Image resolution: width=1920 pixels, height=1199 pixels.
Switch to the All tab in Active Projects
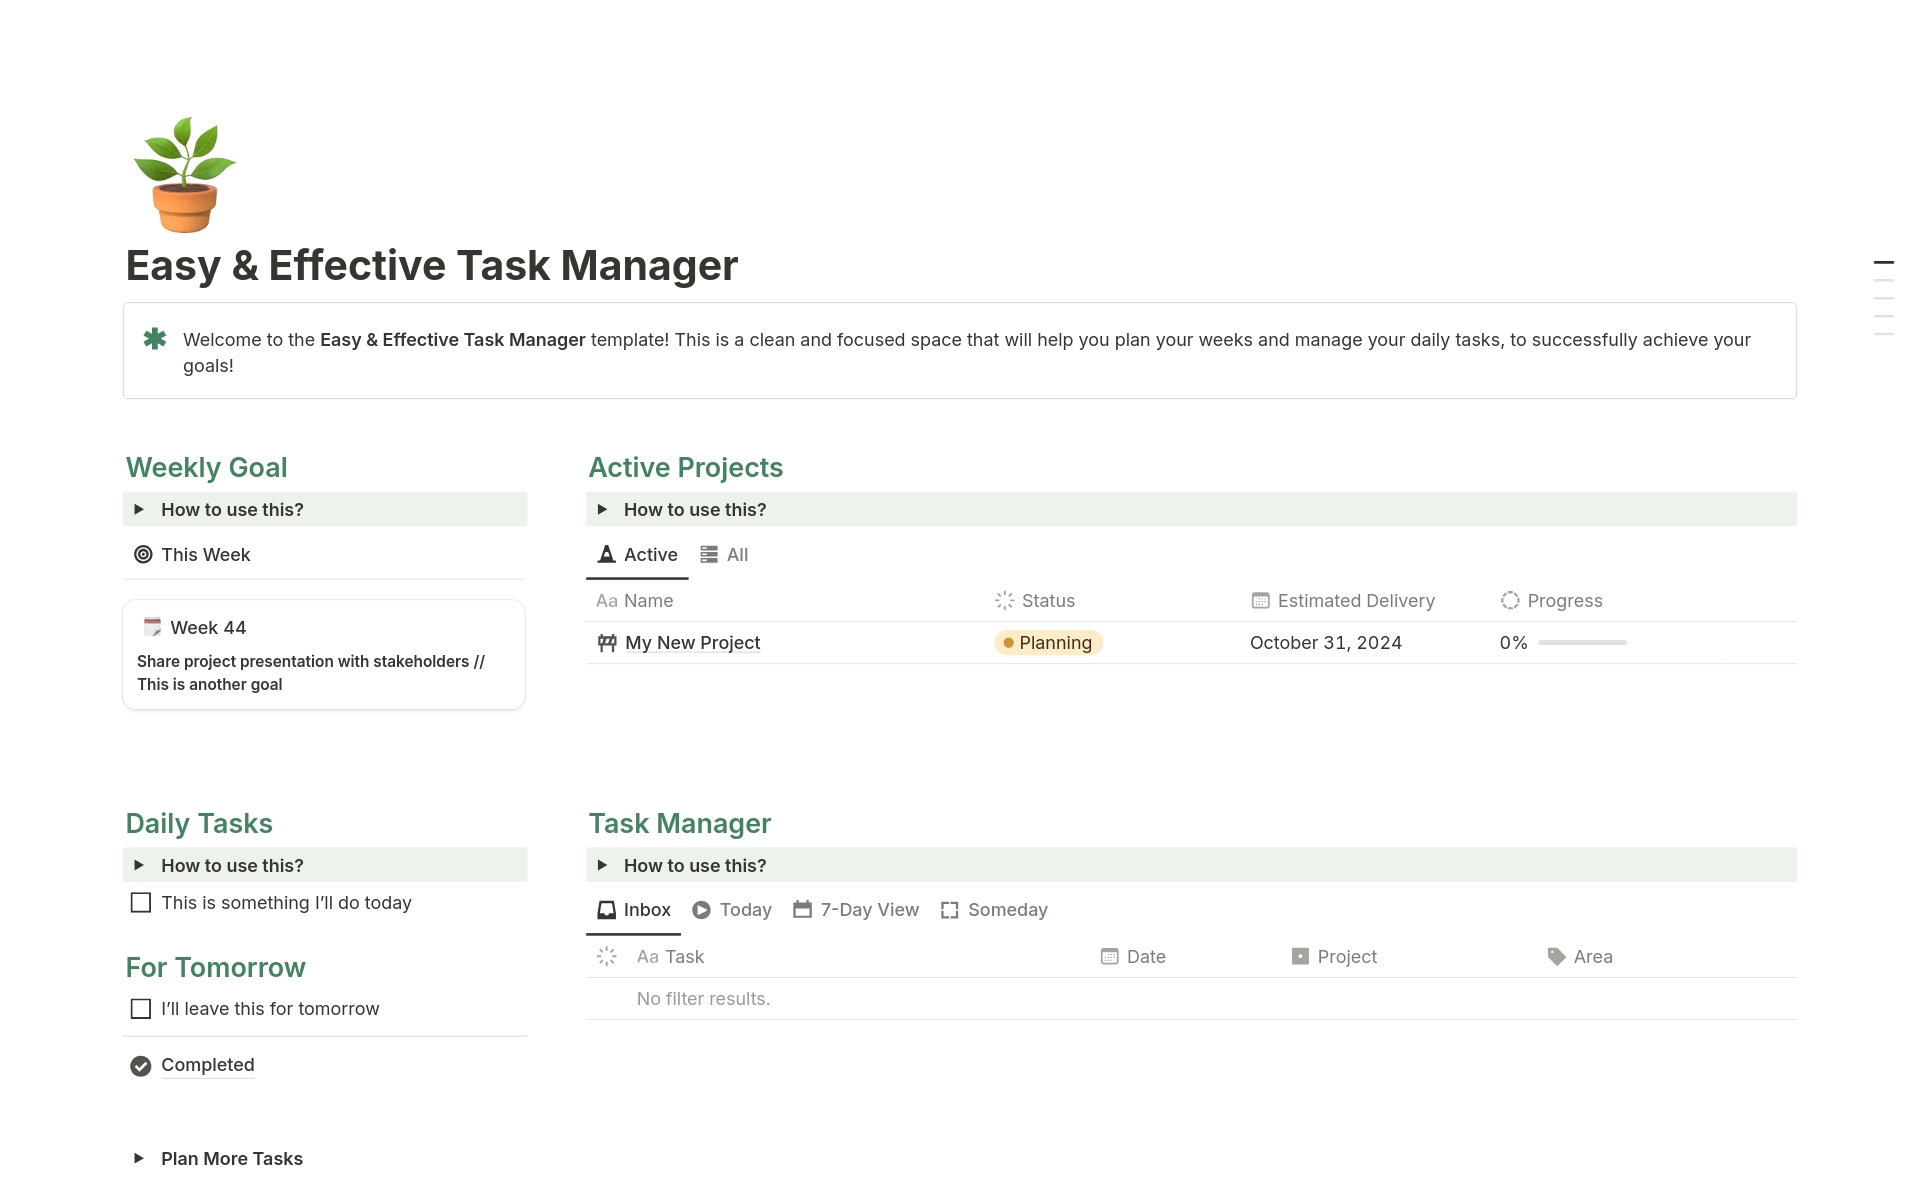(724, 554)
